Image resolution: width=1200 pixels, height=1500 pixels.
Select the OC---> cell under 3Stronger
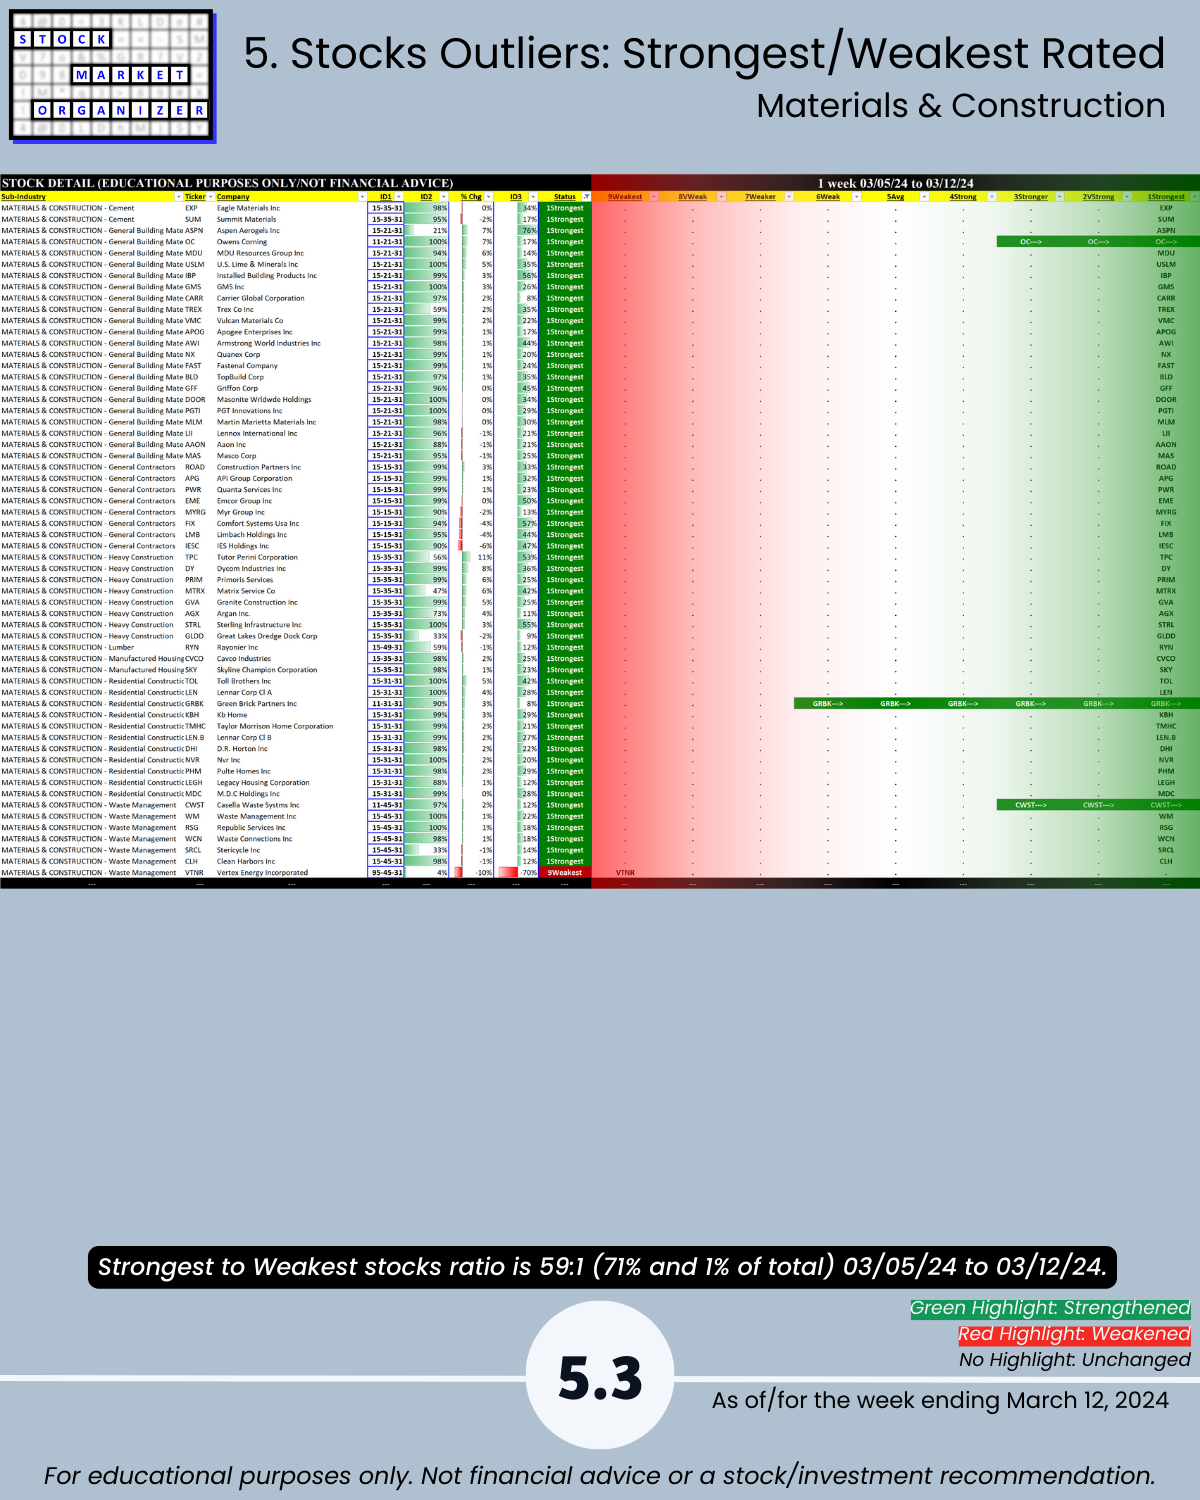pos(1031,242)
